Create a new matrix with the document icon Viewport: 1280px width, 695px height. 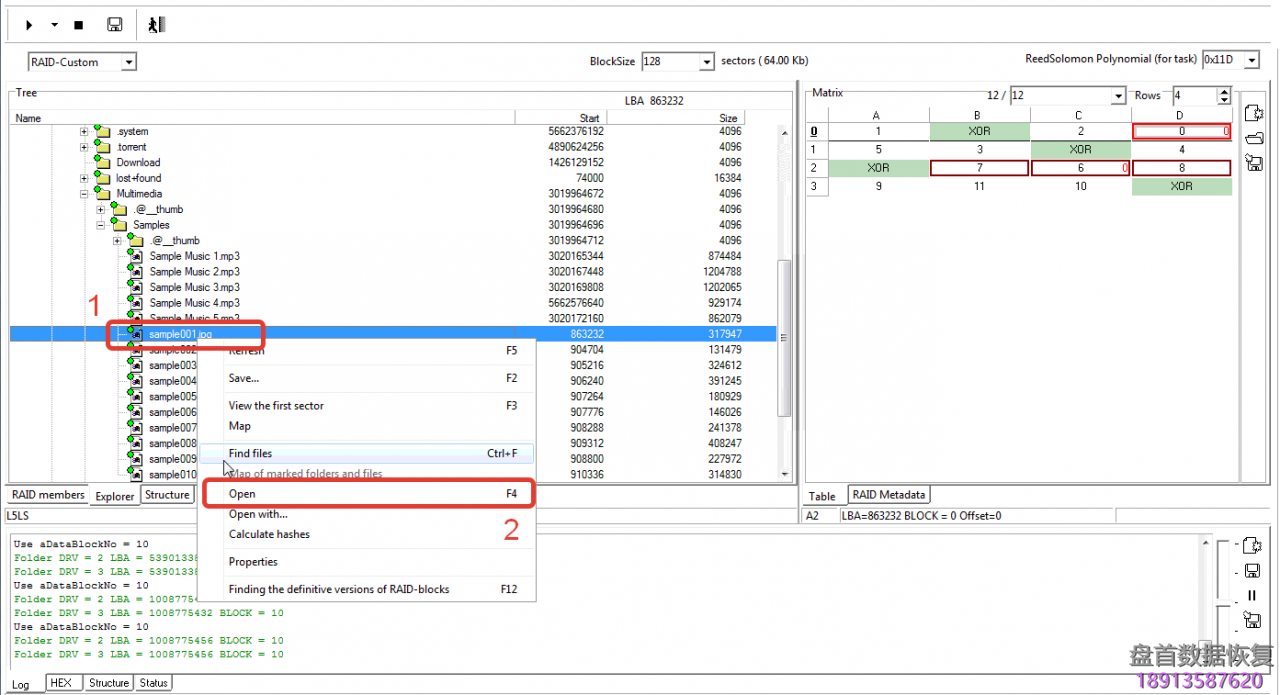[x=1253, y=113]
